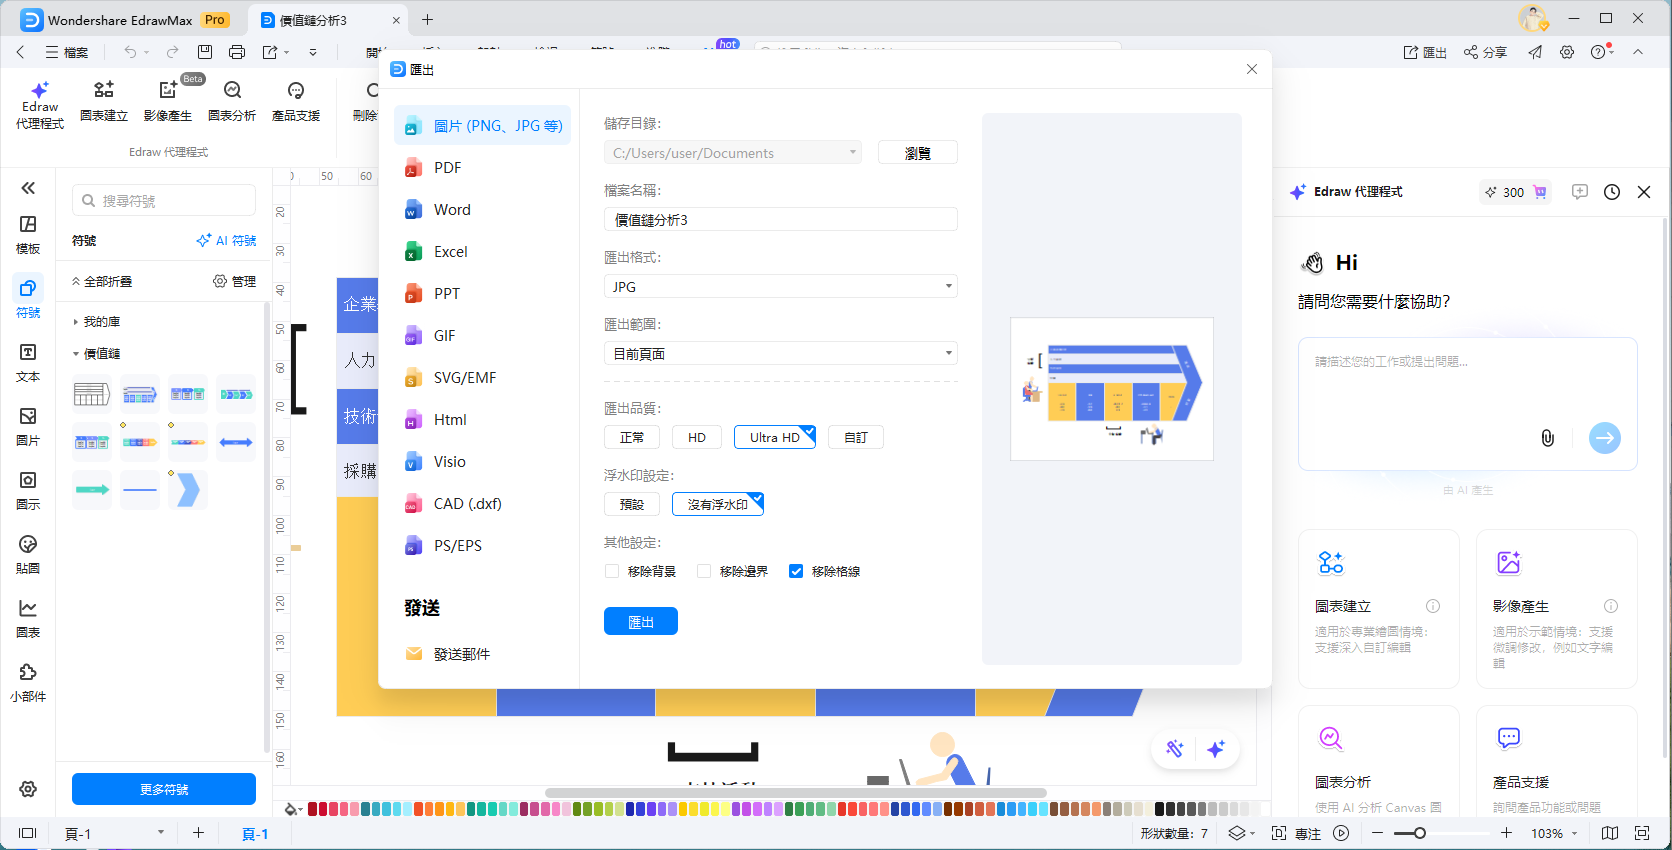Select CAD (.dxf) export type

click(483, 503)
